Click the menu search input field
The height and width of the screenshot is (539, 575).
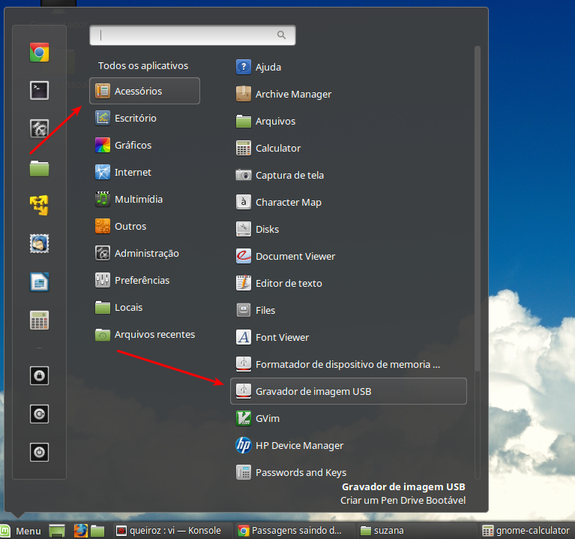(x=192, y=35)
